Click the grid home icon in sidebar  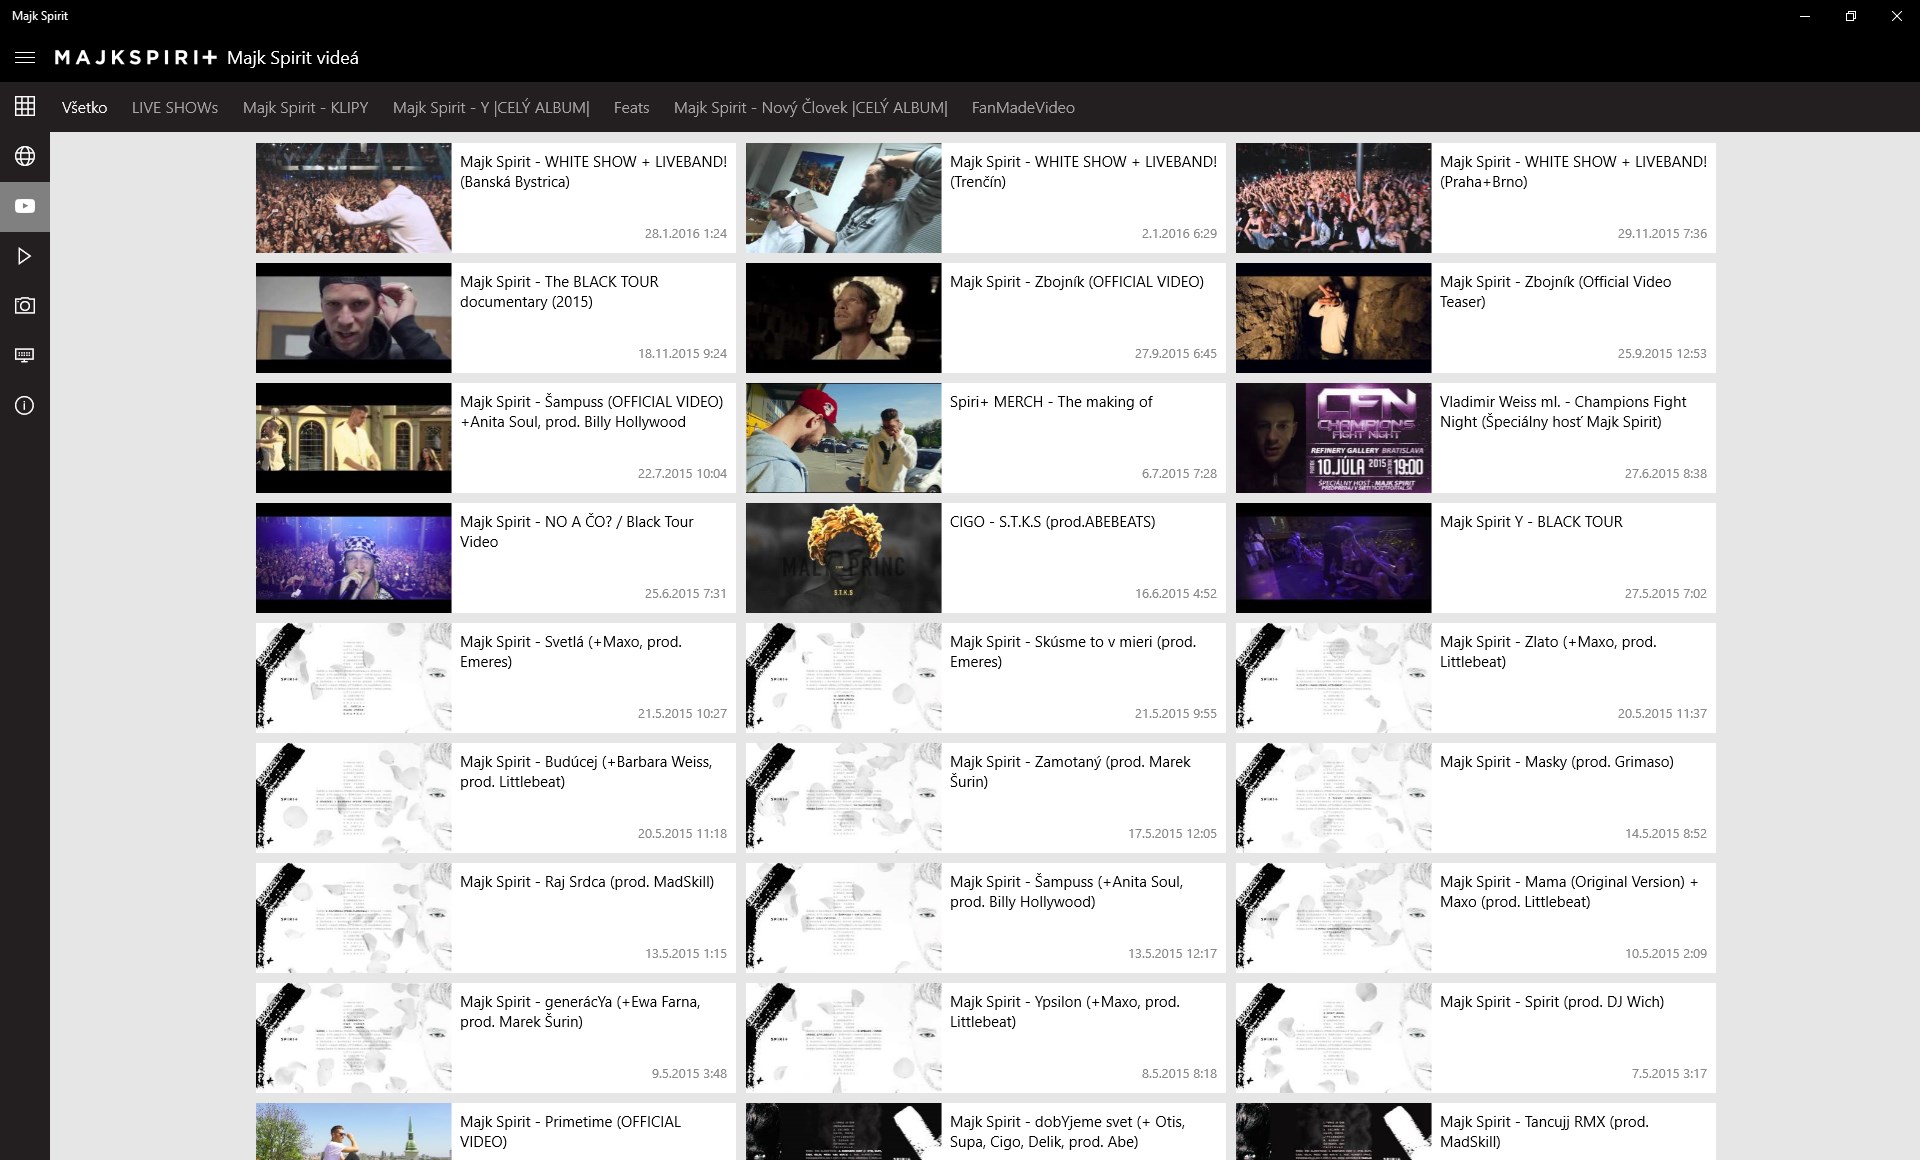point(25,106)
